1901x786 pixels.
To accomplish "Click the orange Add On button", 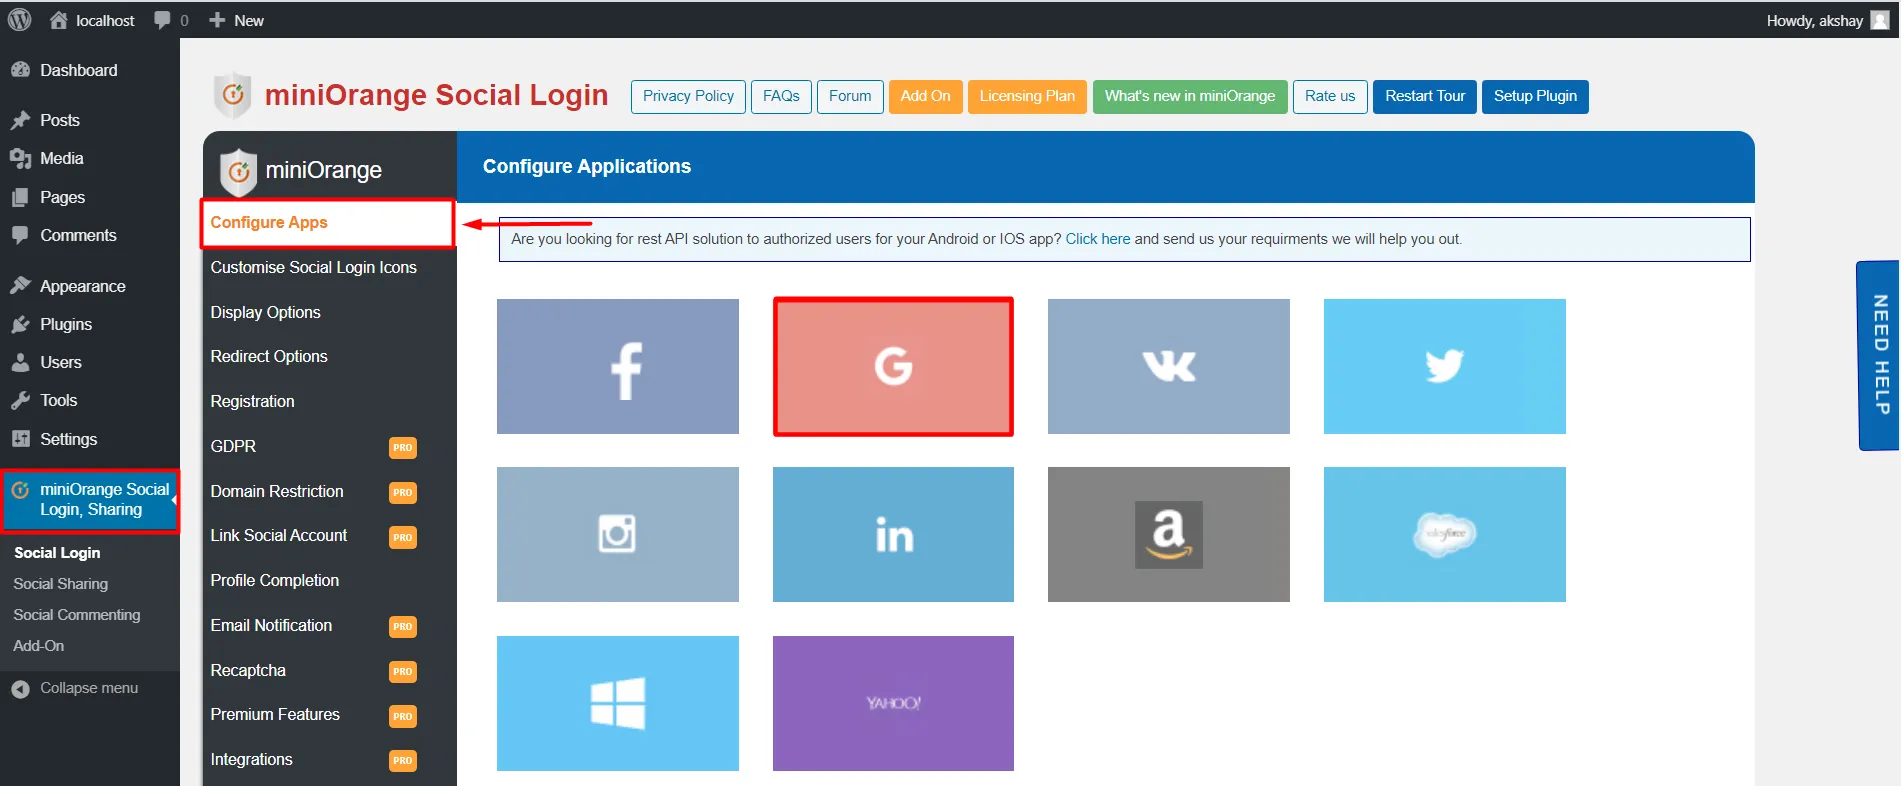I will coord(925,96).
